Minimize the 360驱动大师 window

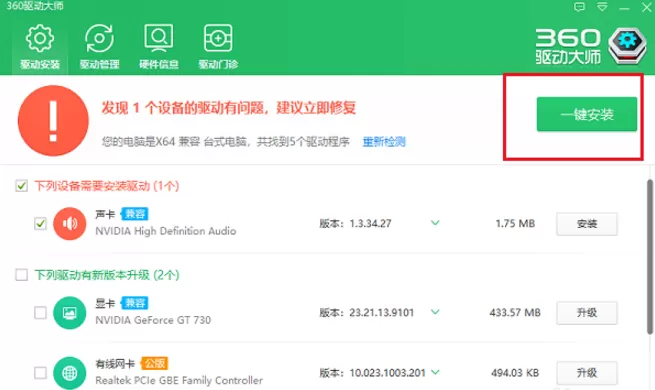click(624, 8)
